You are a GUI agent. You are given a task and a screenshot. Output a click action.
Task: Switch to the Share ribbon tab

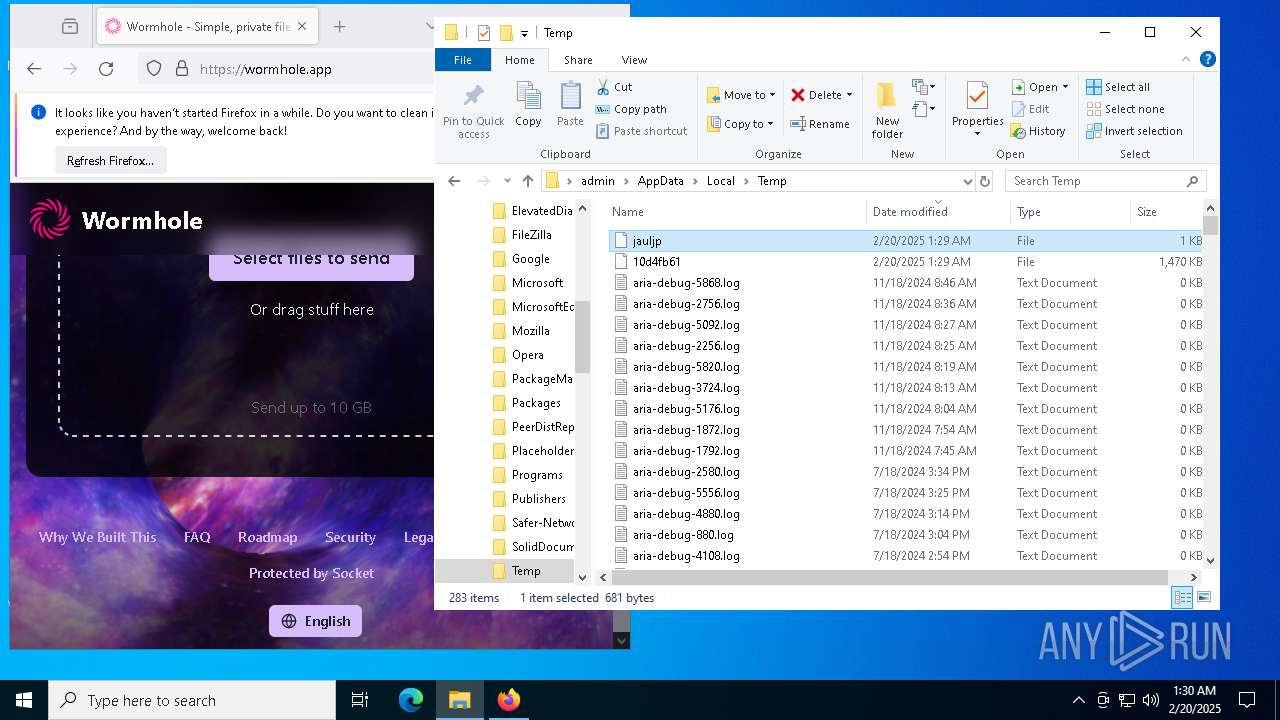578,60
